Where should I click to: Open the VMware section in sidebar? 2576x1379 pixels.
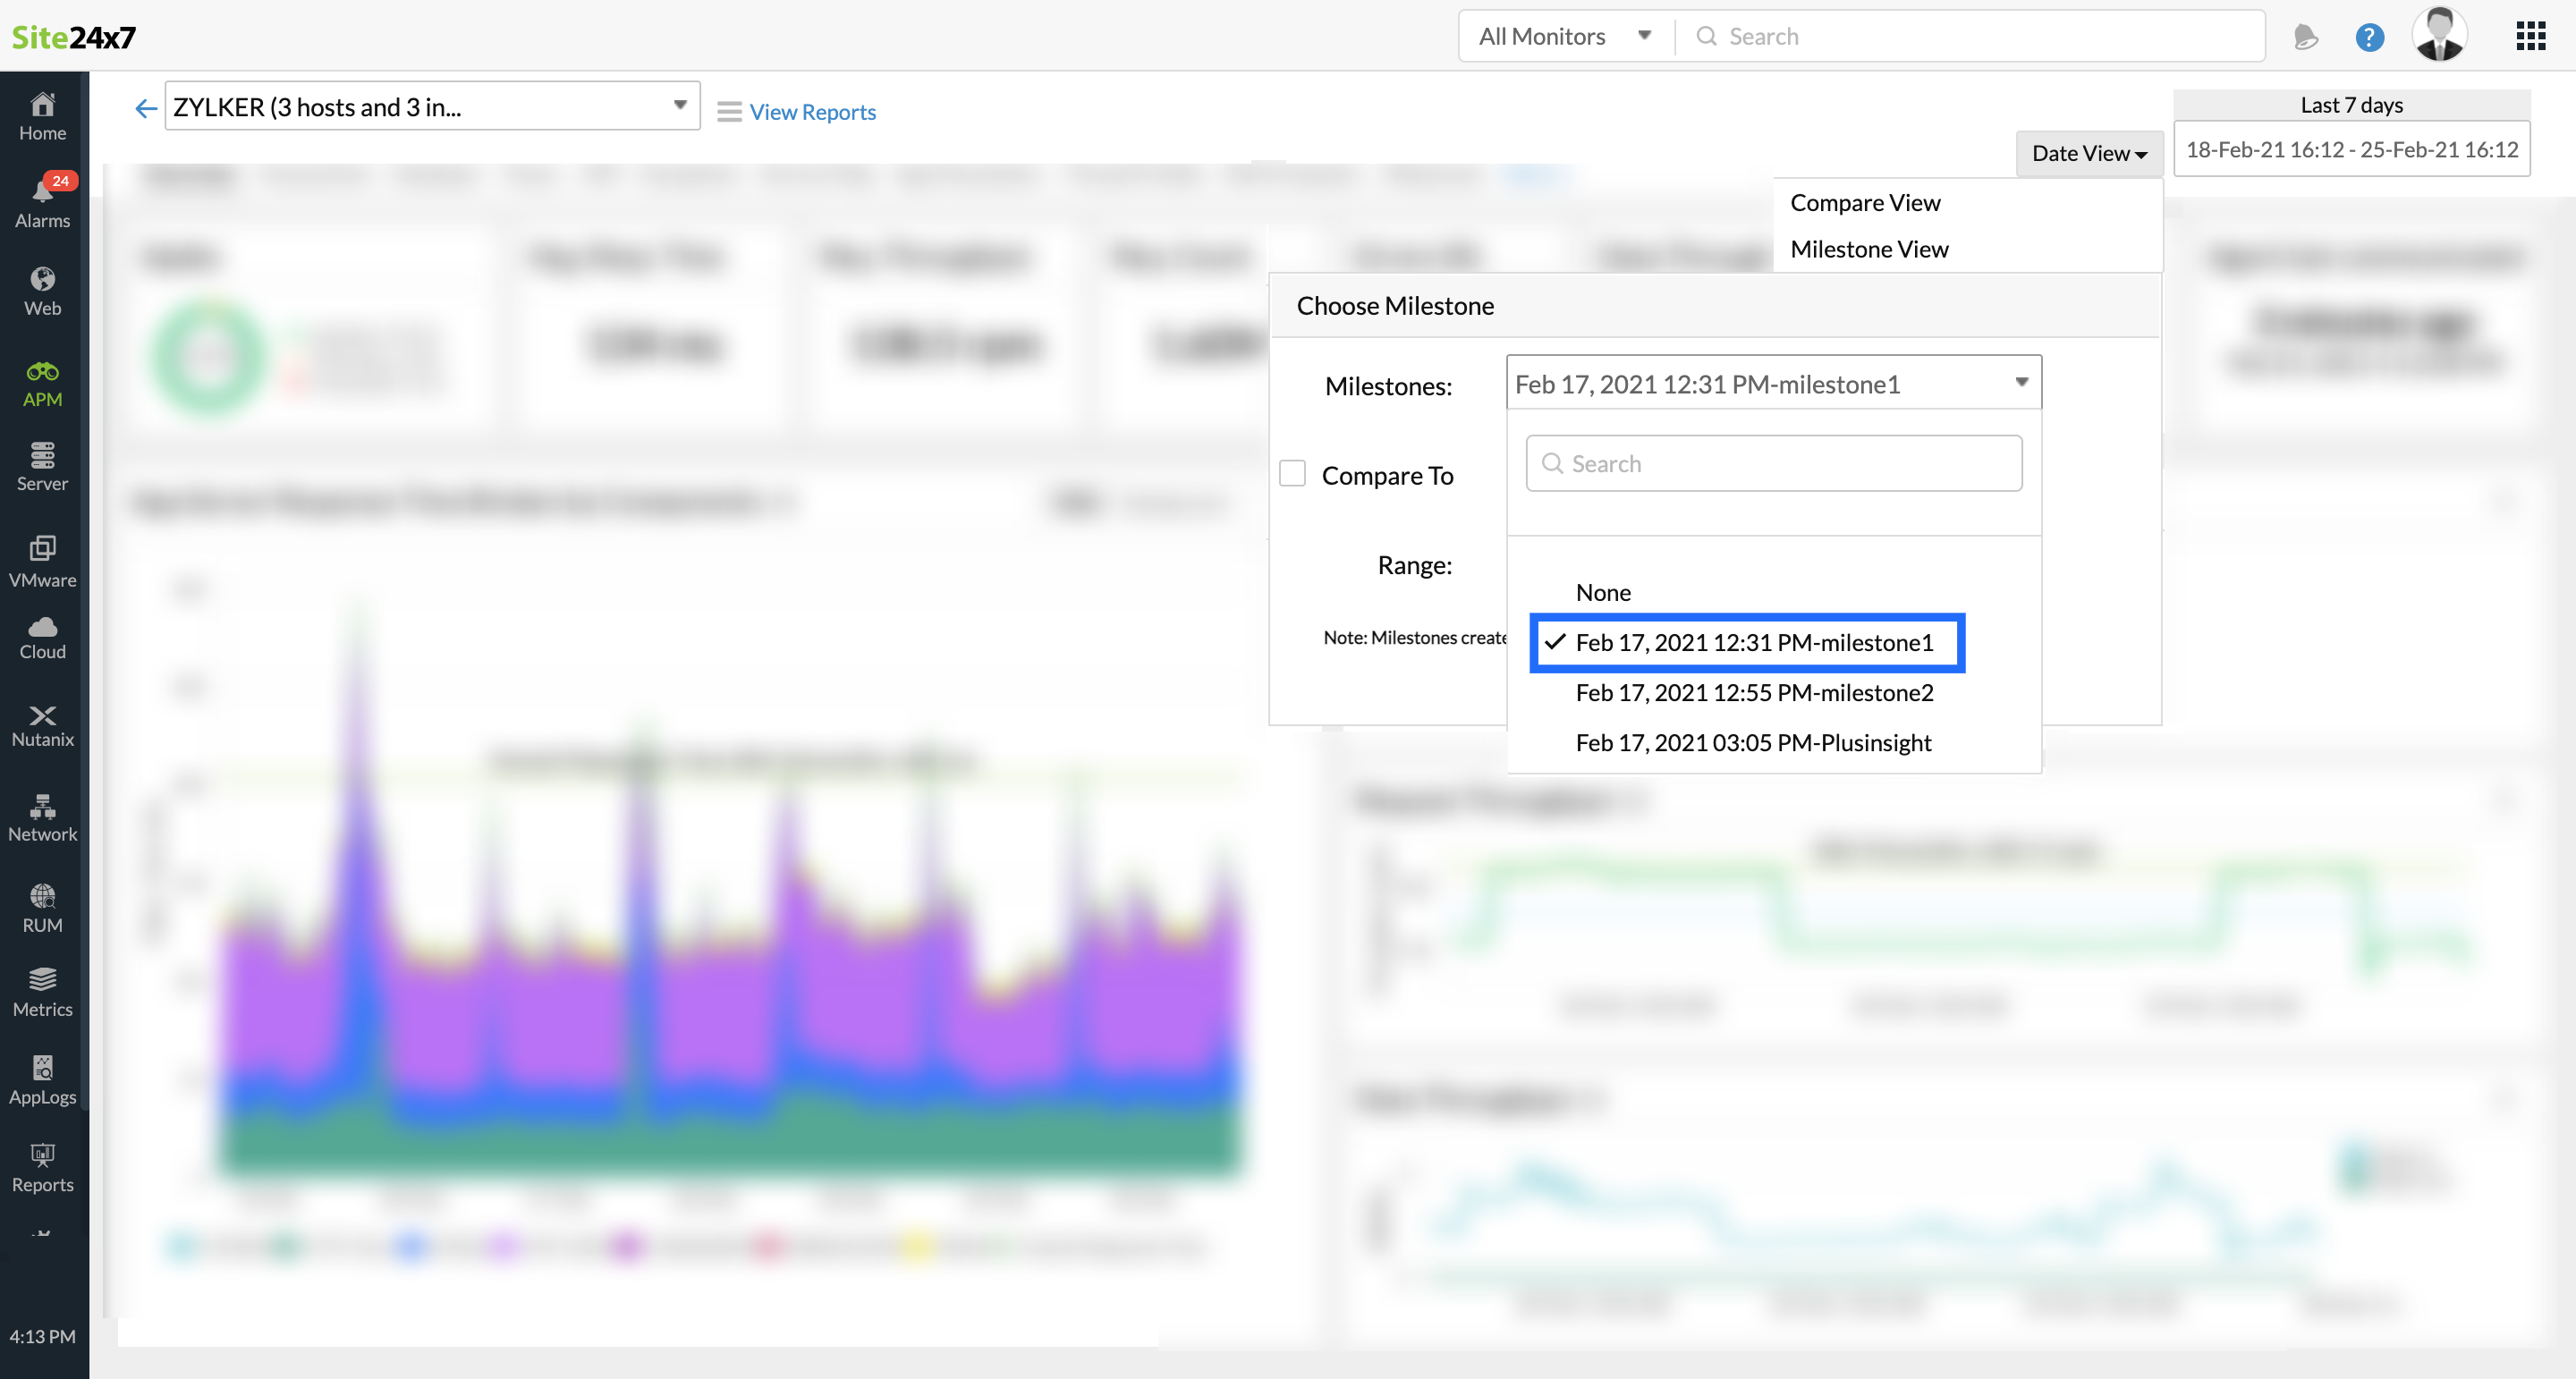click(42, 561)
